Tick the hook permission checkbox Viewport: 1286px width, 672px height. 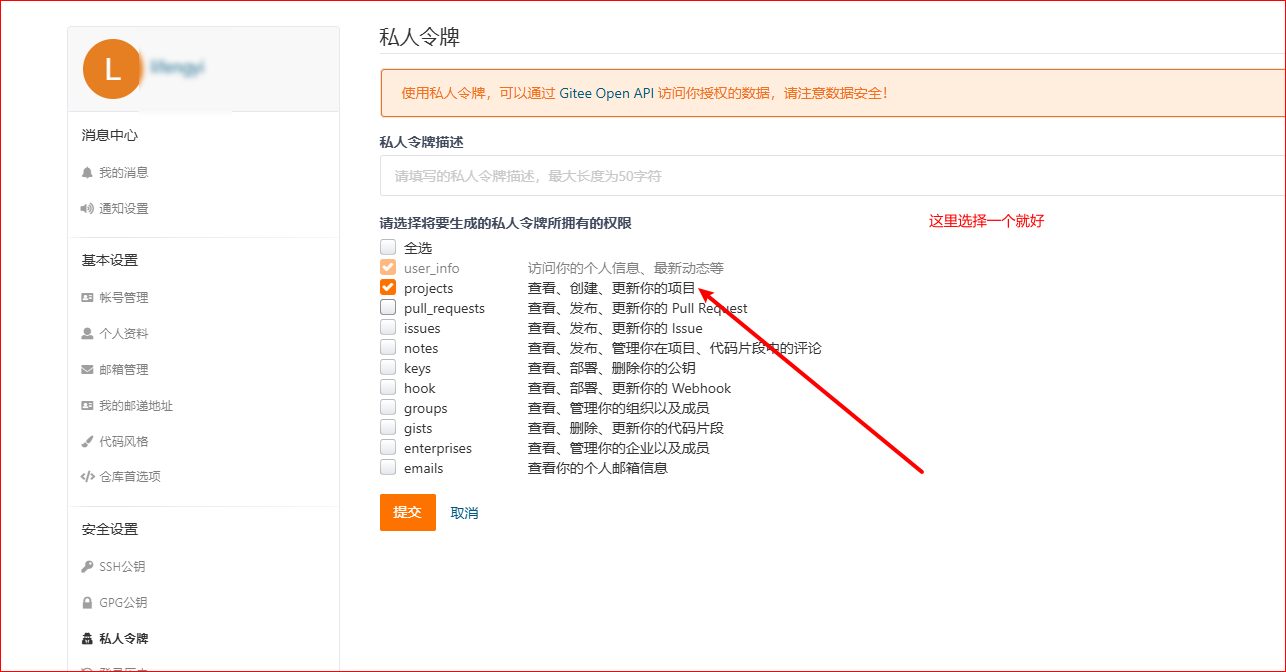coord(388,387)
